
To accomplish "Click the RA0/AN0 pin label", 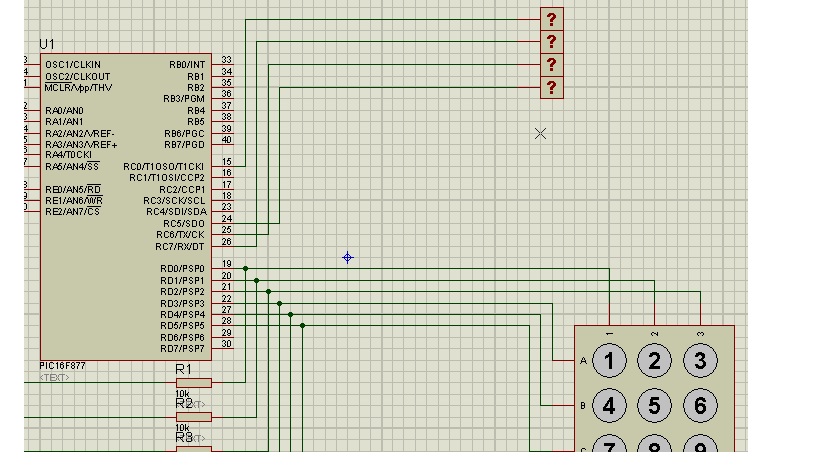I will pos(64,111).
